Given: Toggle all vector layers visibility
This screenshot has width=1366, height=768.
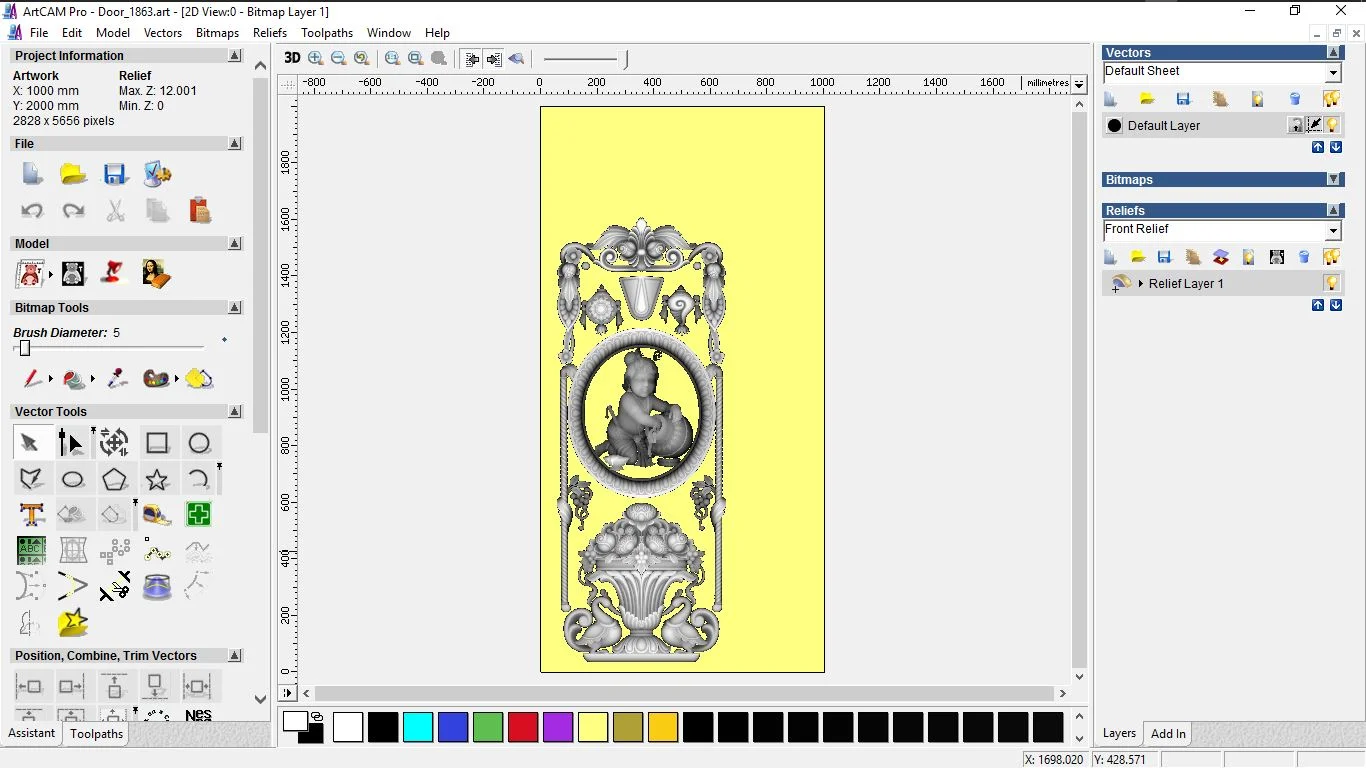Looking at the screenshot, I should point(1332,98).
